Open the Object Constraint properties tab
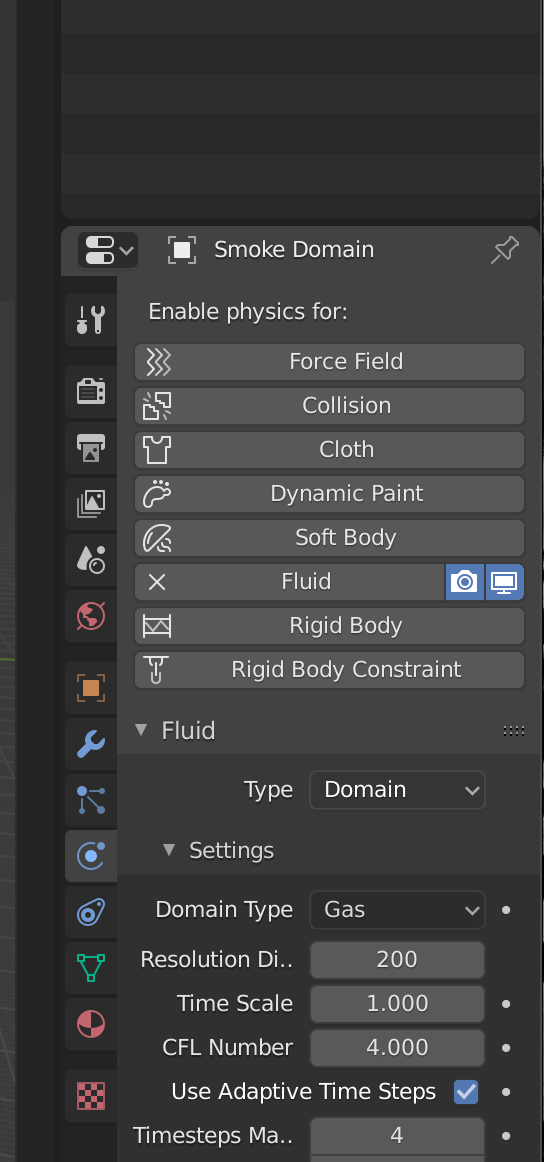Screen dimensions: 544x1162 tap(91, 912)
